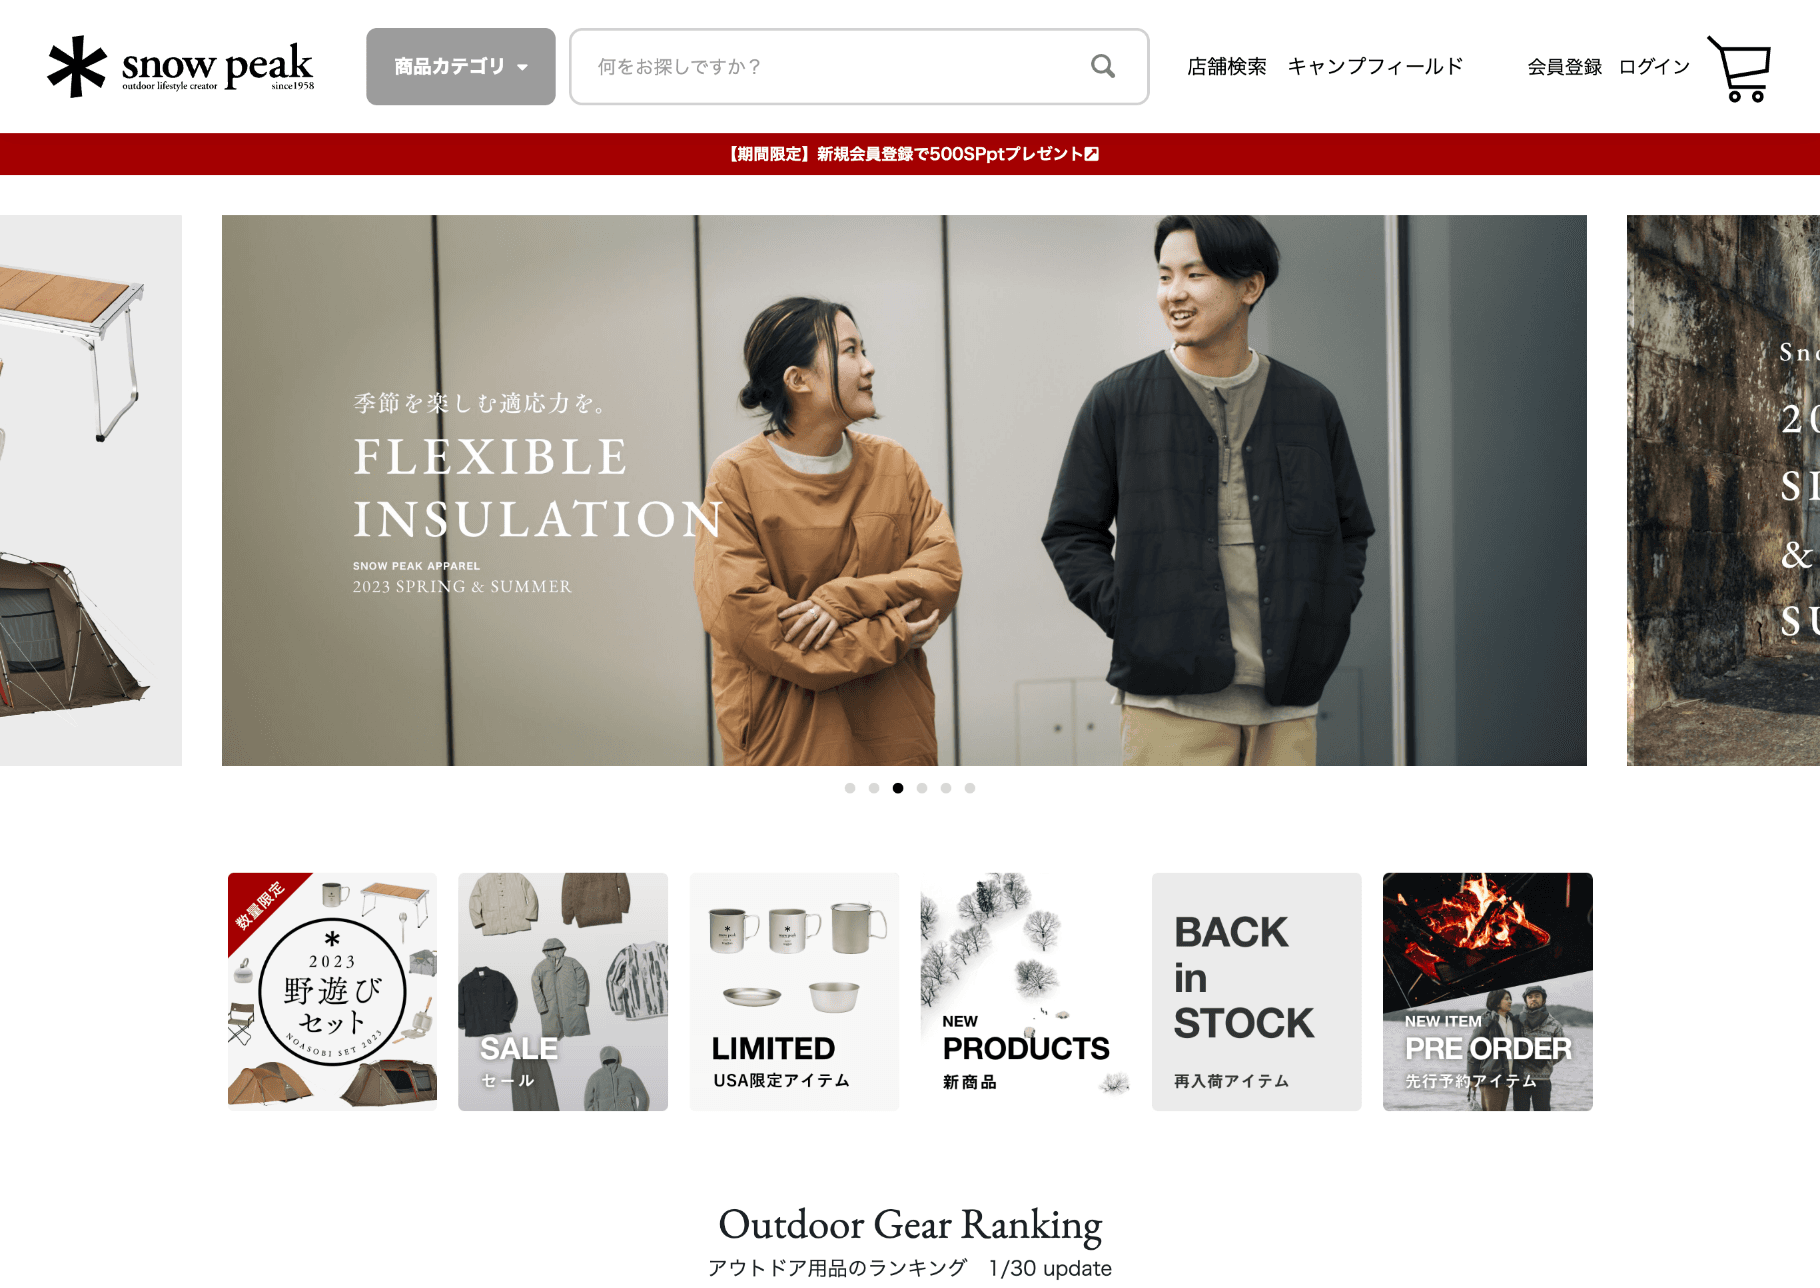Open 2023 野遊びセット tile

pyautogui.click(x=332, y=991)
